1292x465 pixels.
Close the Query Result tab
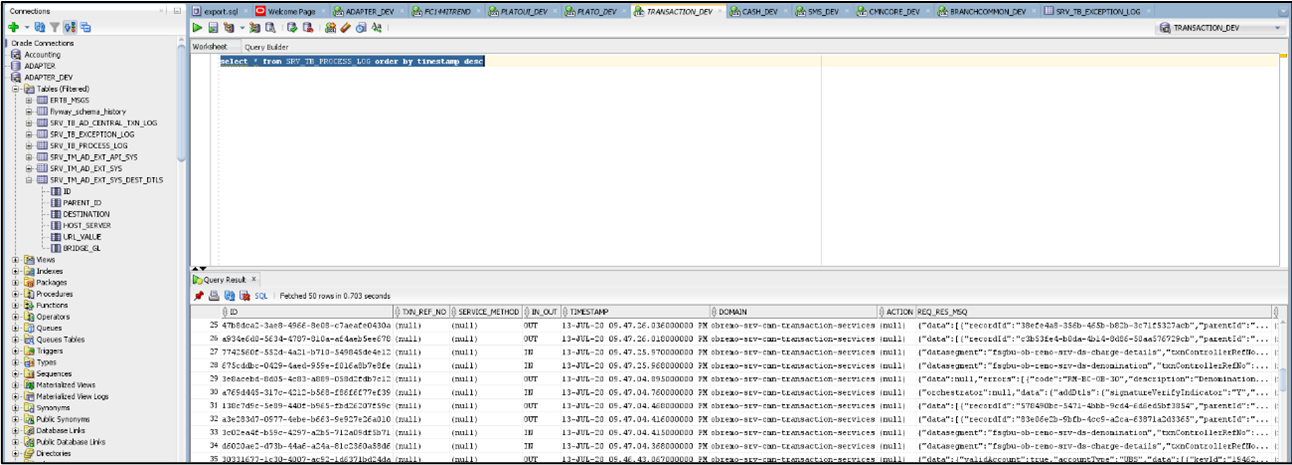click(253, 279)
